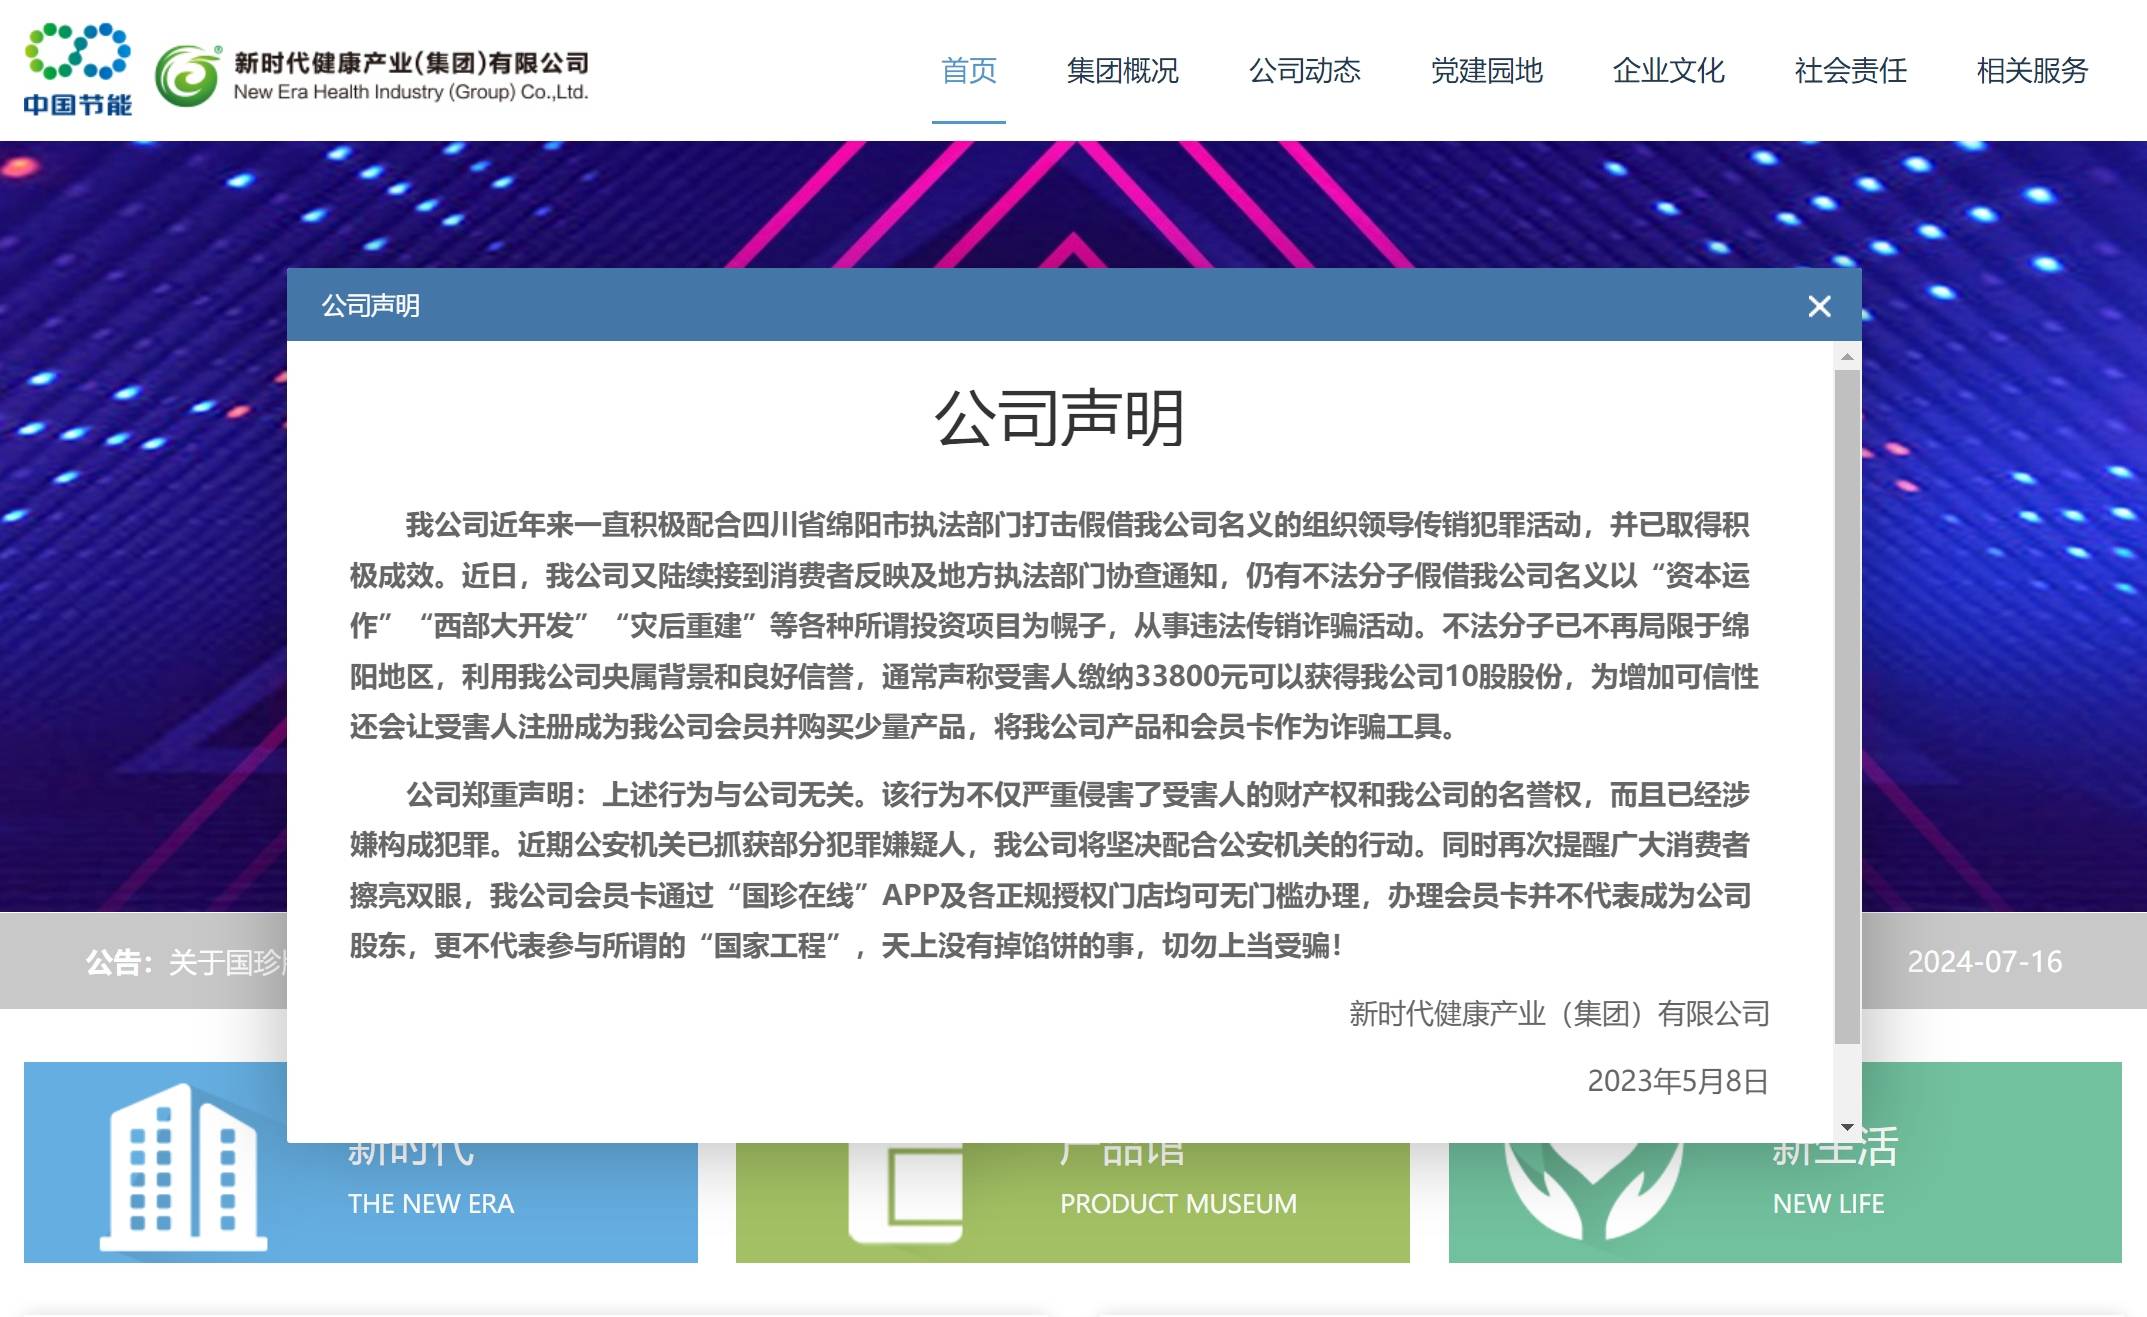Screen dimensions: 2147x1317
Task: Click the PRODUCT MUSEUM label
Action: (1178, 1204)
